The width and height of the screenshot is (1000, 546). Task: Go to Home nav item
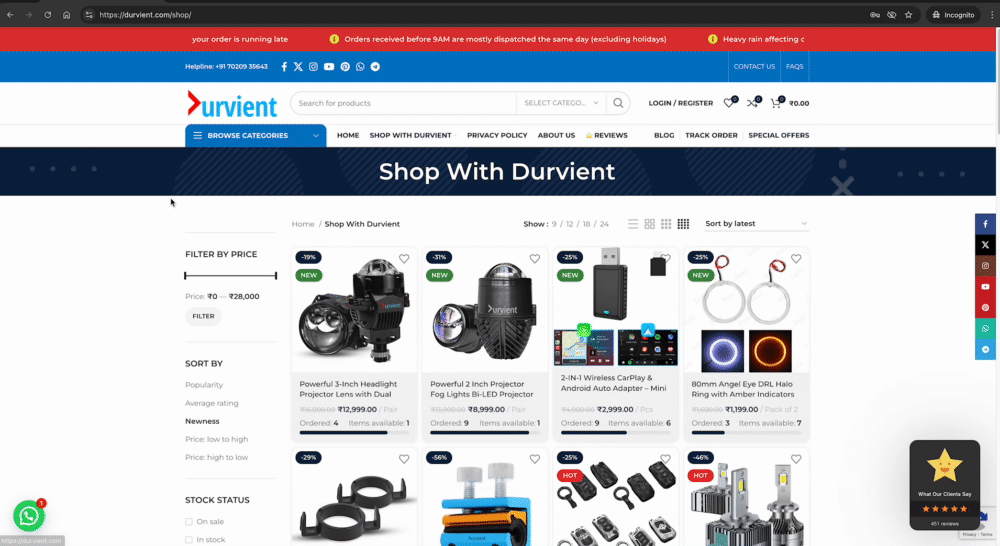pyautogui.click(x=348, y=135)
